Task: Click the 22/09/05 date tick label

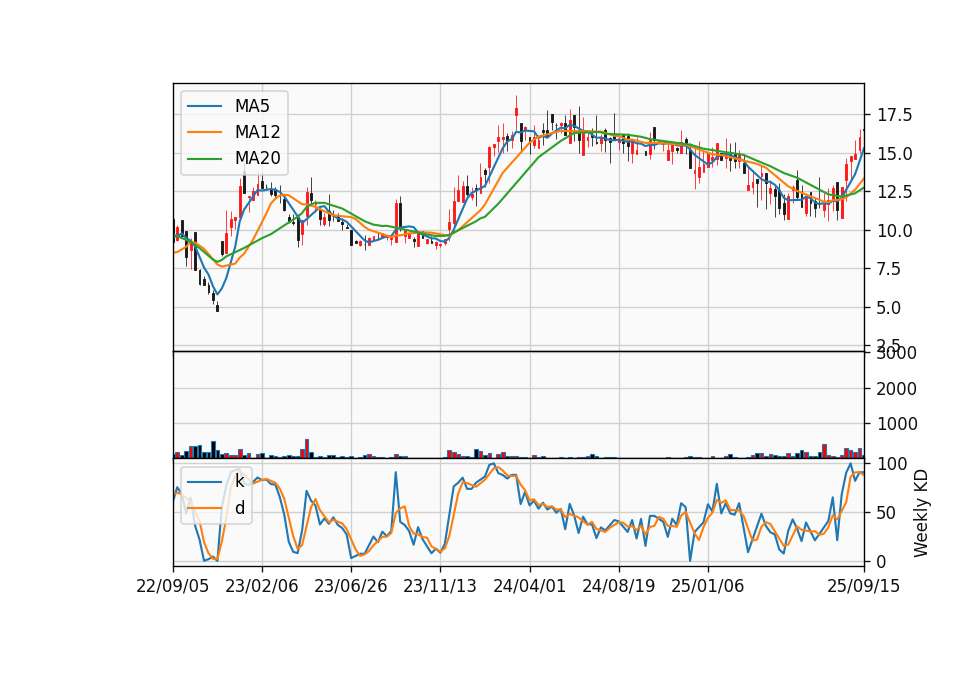Action: (x=173, y=587)
